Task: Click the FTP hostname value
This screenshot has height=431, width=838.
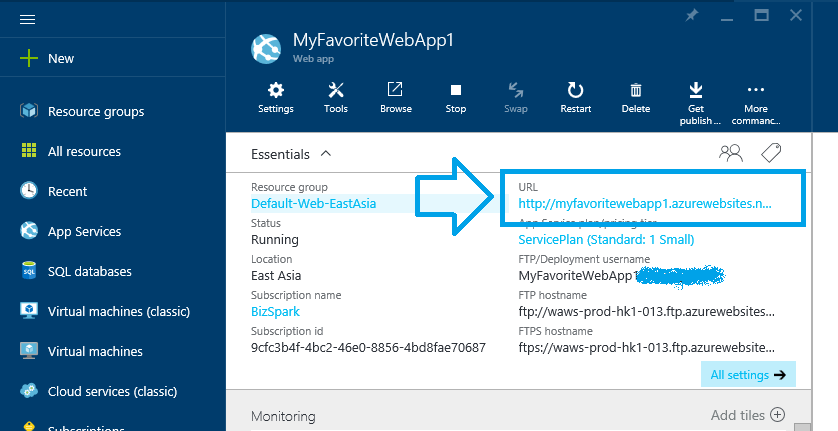Action: (x=646, y=311)
